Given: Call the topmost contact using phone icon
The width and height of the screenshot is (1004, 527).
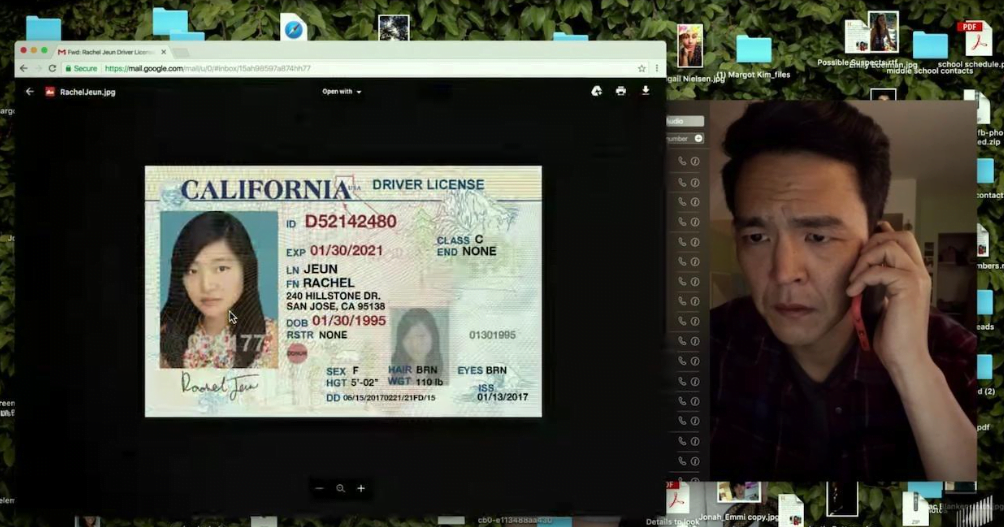Looking at the screenshot, I should pyautogui.click(x=682, y=161).
